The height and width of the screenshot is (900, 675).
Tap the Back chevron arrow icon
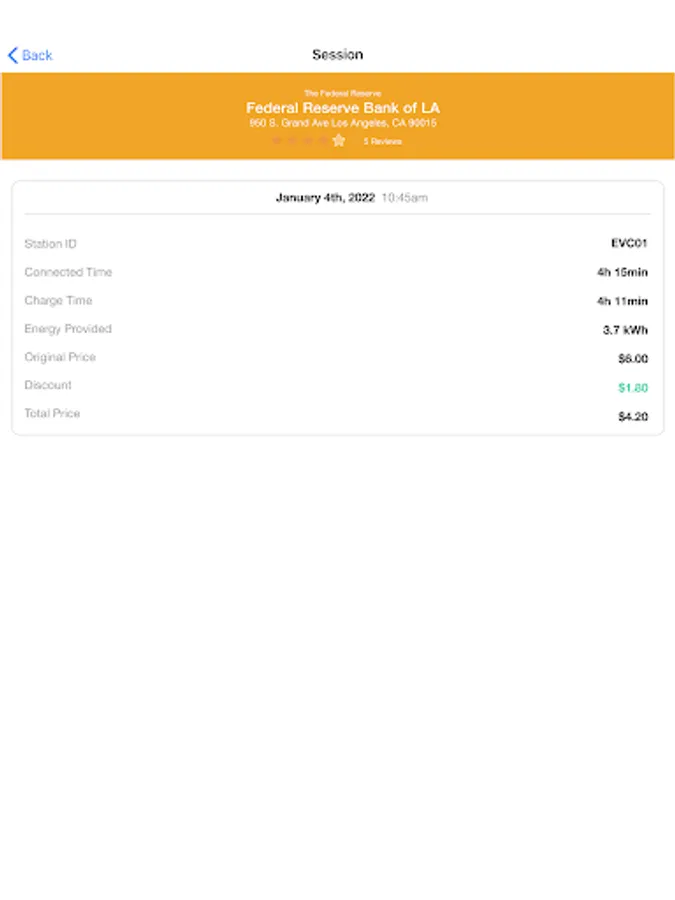(13, 55)
